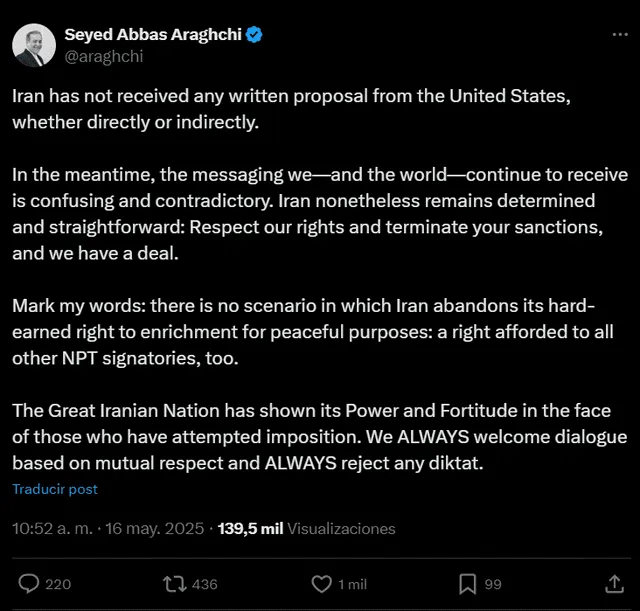Screen dimensions: 640x611
Task: Open the three-dot more options menu
Action: [620, 35]
